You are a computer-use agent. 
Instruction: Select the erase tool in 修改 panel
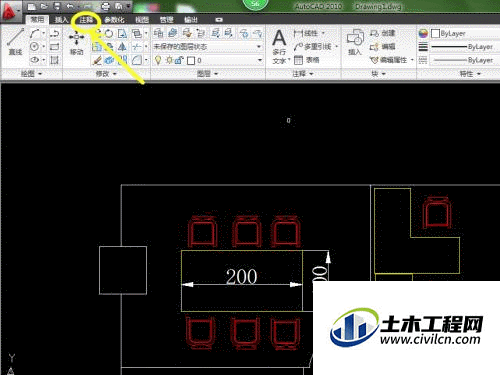(x=97, y=60)
